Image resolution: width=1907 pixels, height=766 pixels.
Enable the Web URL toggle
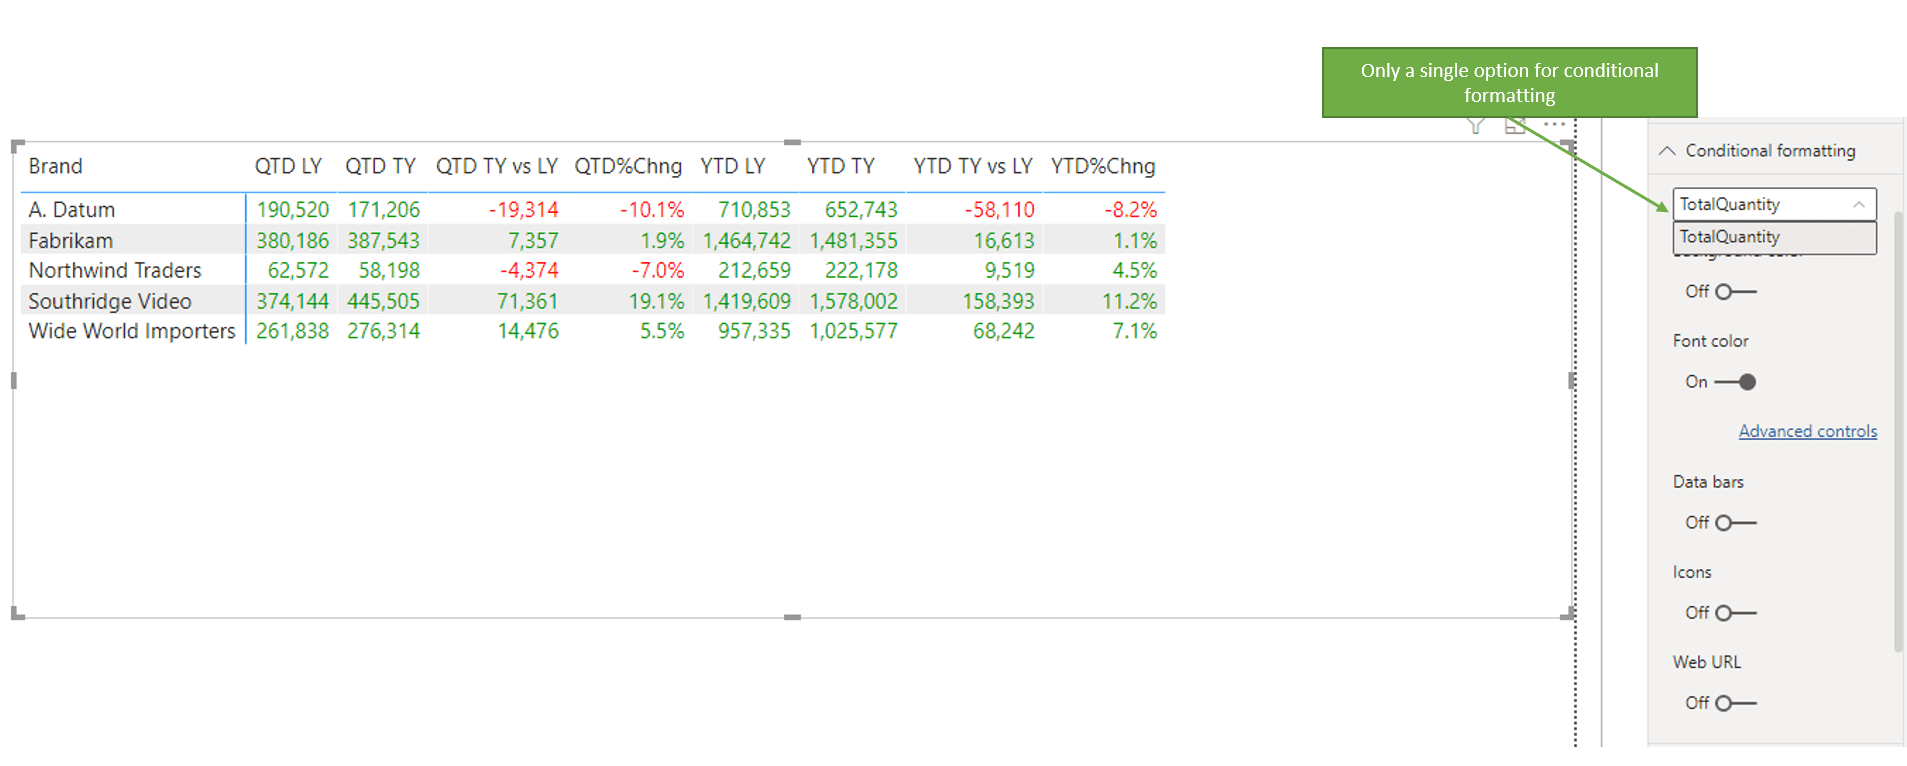pyautogui.click(x=1735, y=704)
